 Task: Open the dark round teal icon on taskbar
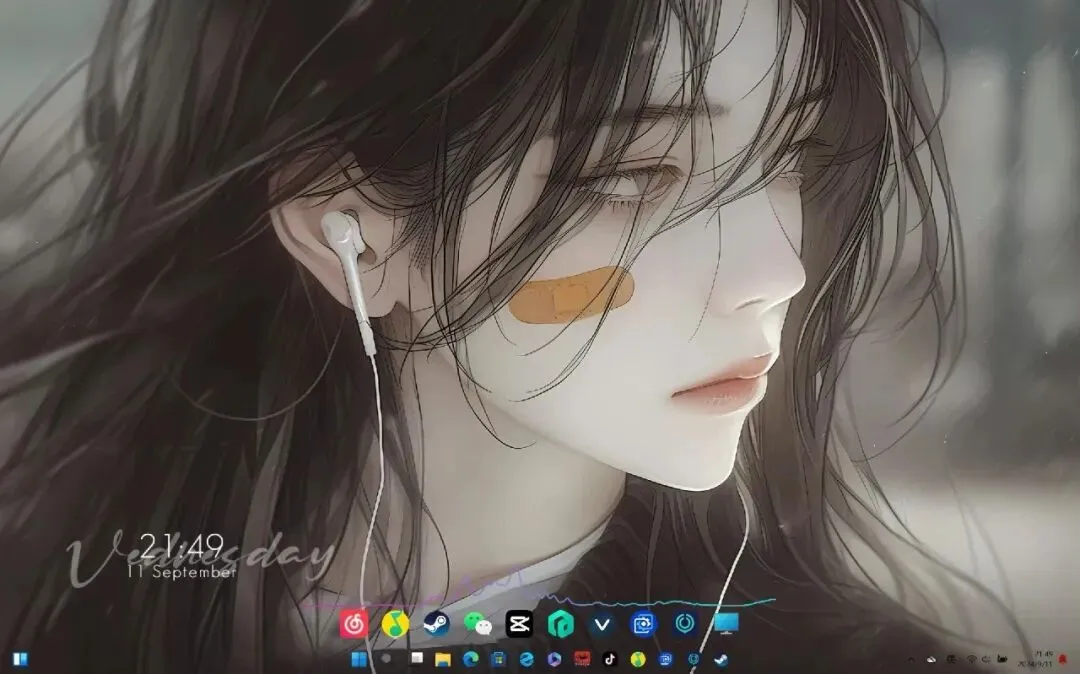pyautogui.click(x=694, y=660)
